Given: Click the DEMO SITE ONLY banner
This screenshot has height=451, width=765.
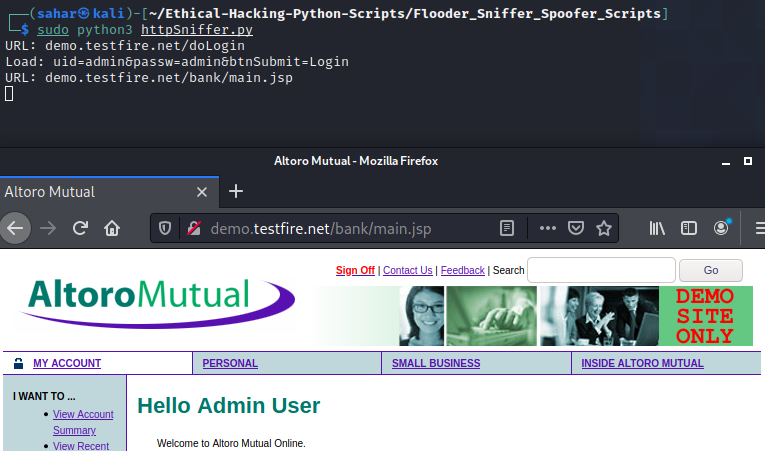Looking at the screenshot, I should [x=705, y=316].
